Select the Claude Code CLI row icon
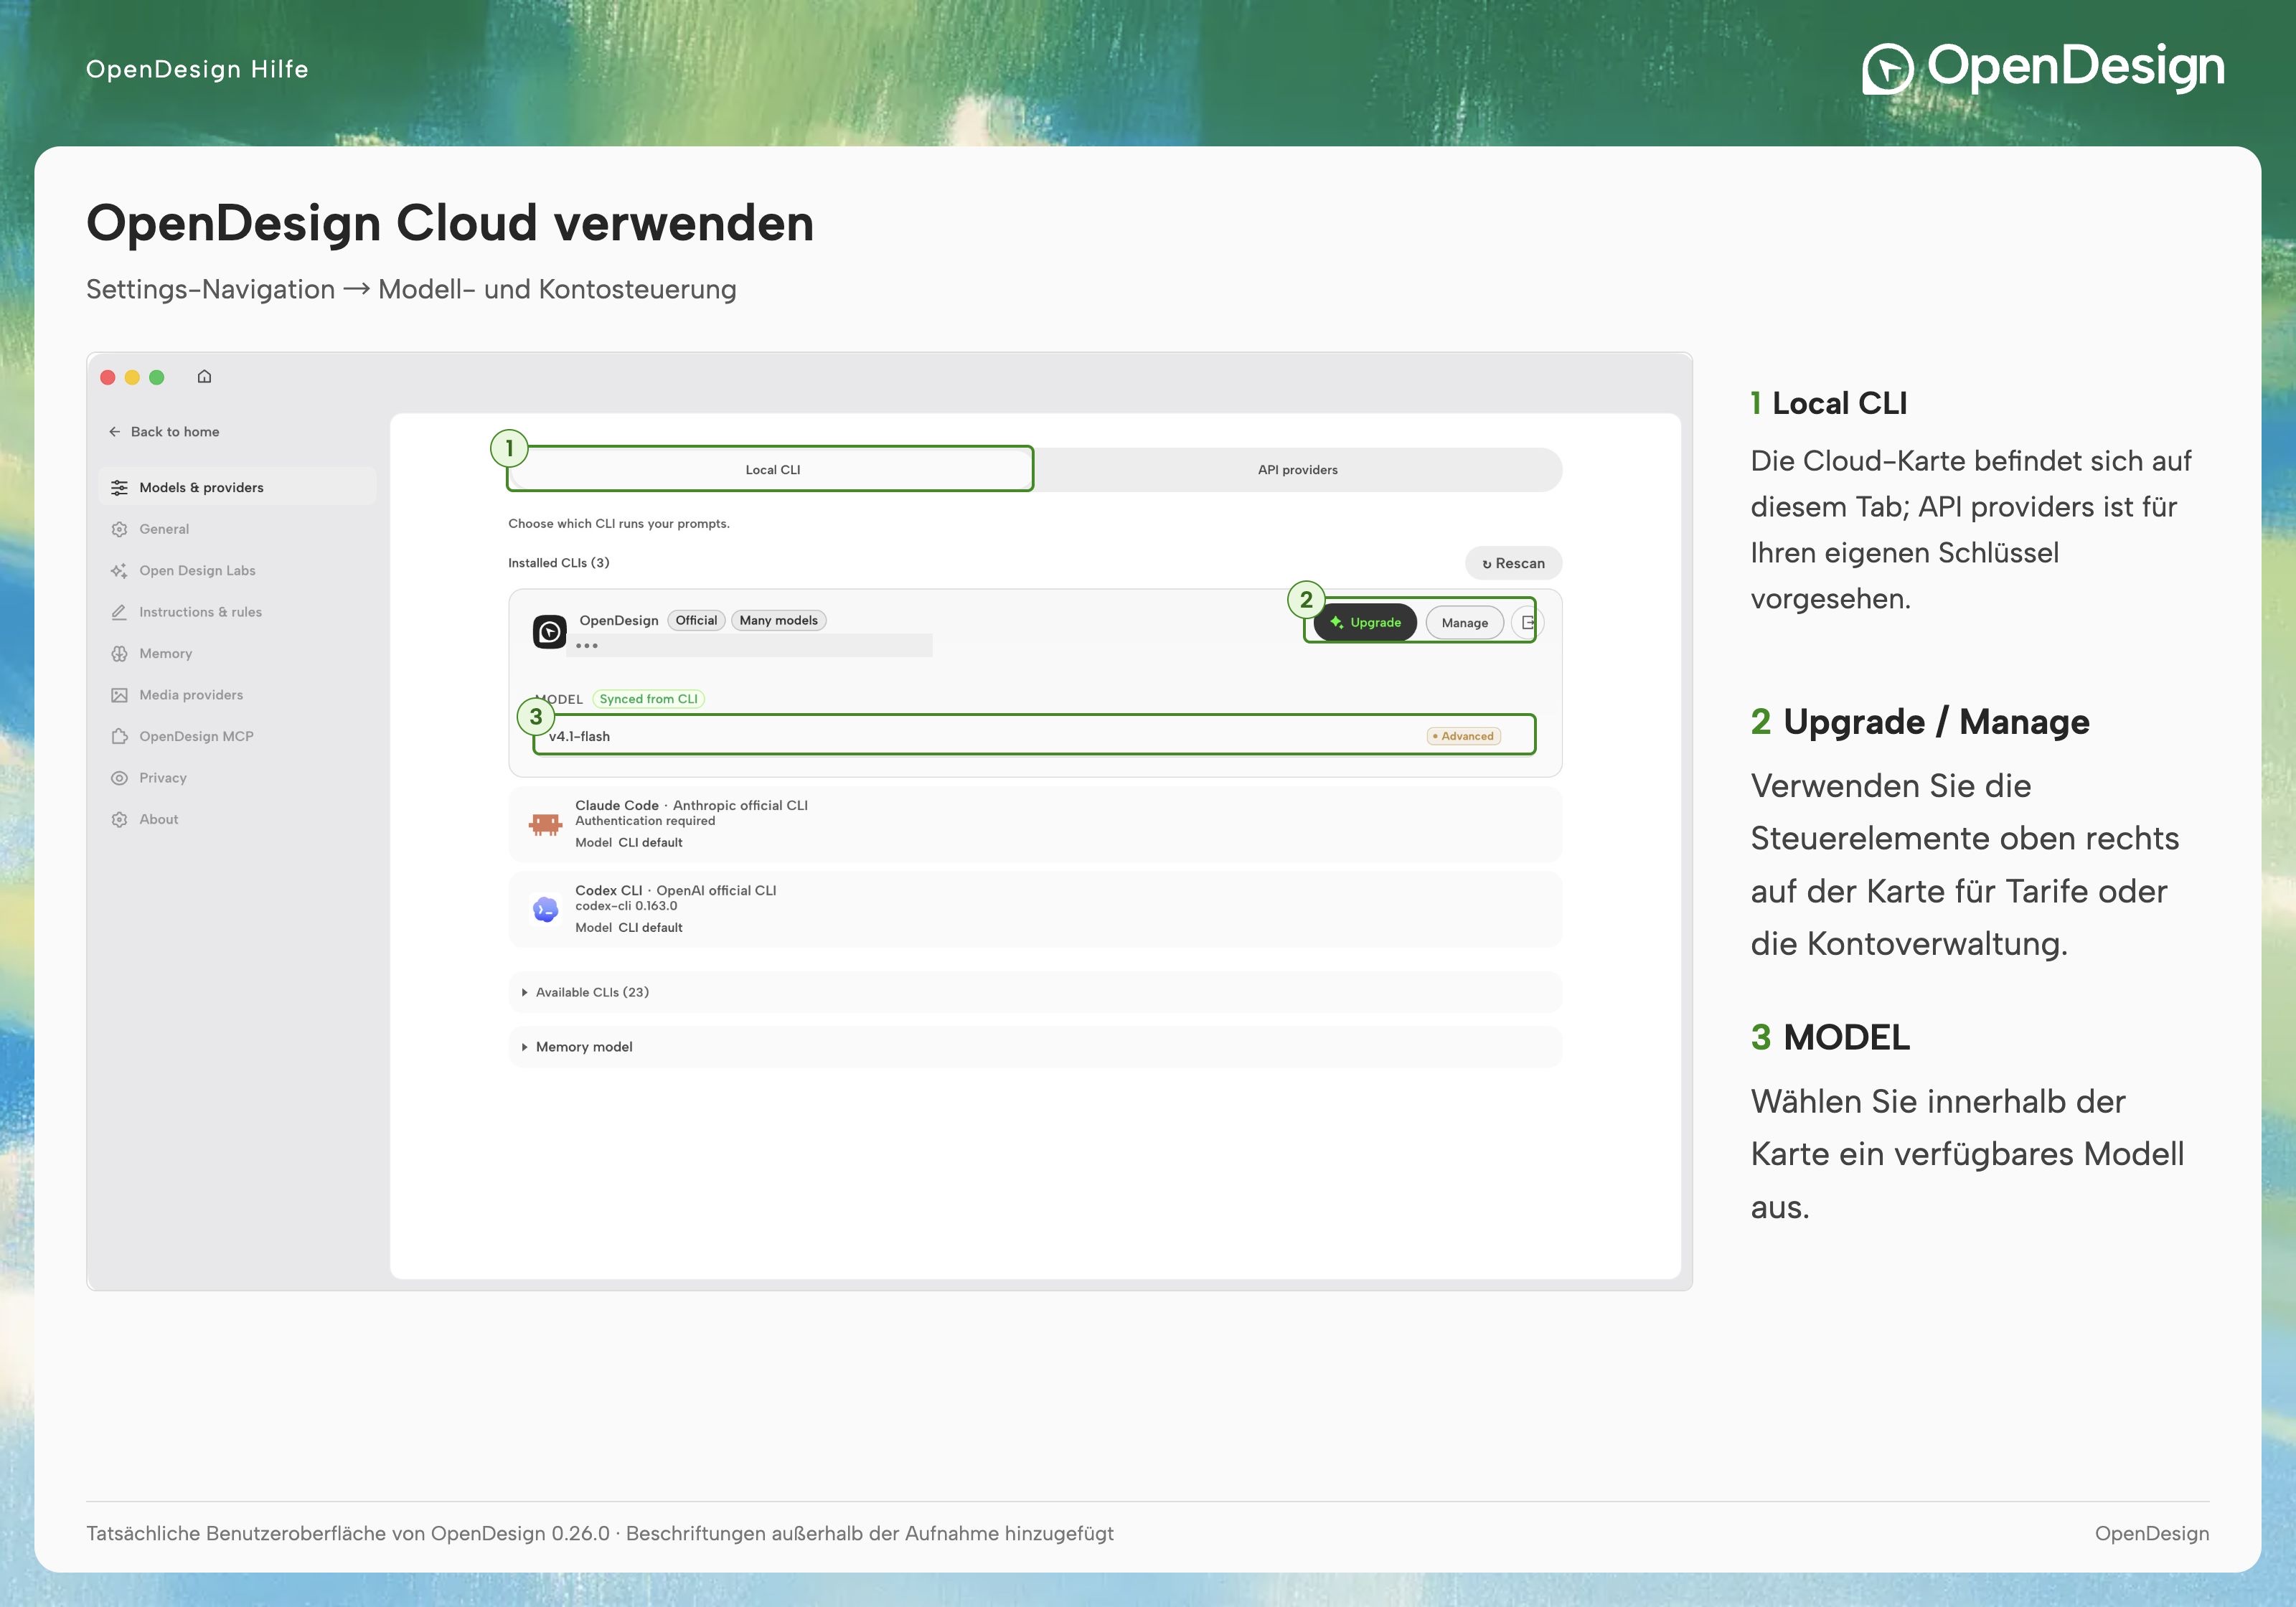The width and height of the screenshot is (2296, 1607). (545, 824)
